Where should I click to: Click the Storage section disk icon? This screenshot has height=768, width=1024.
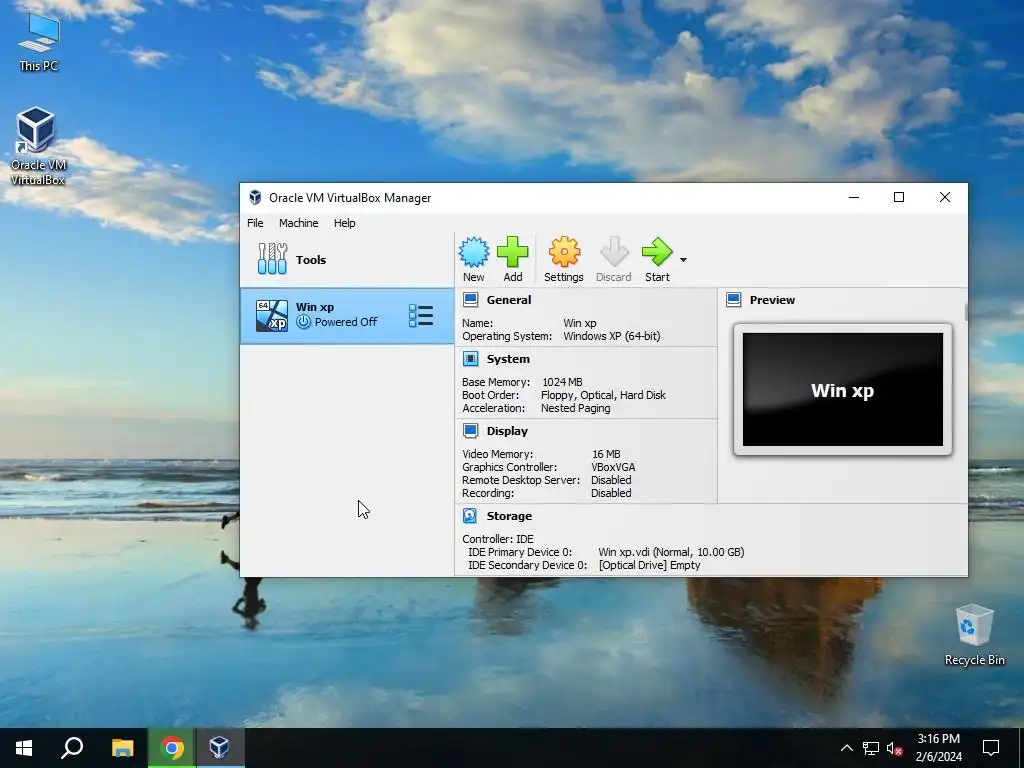coord(470,516)
